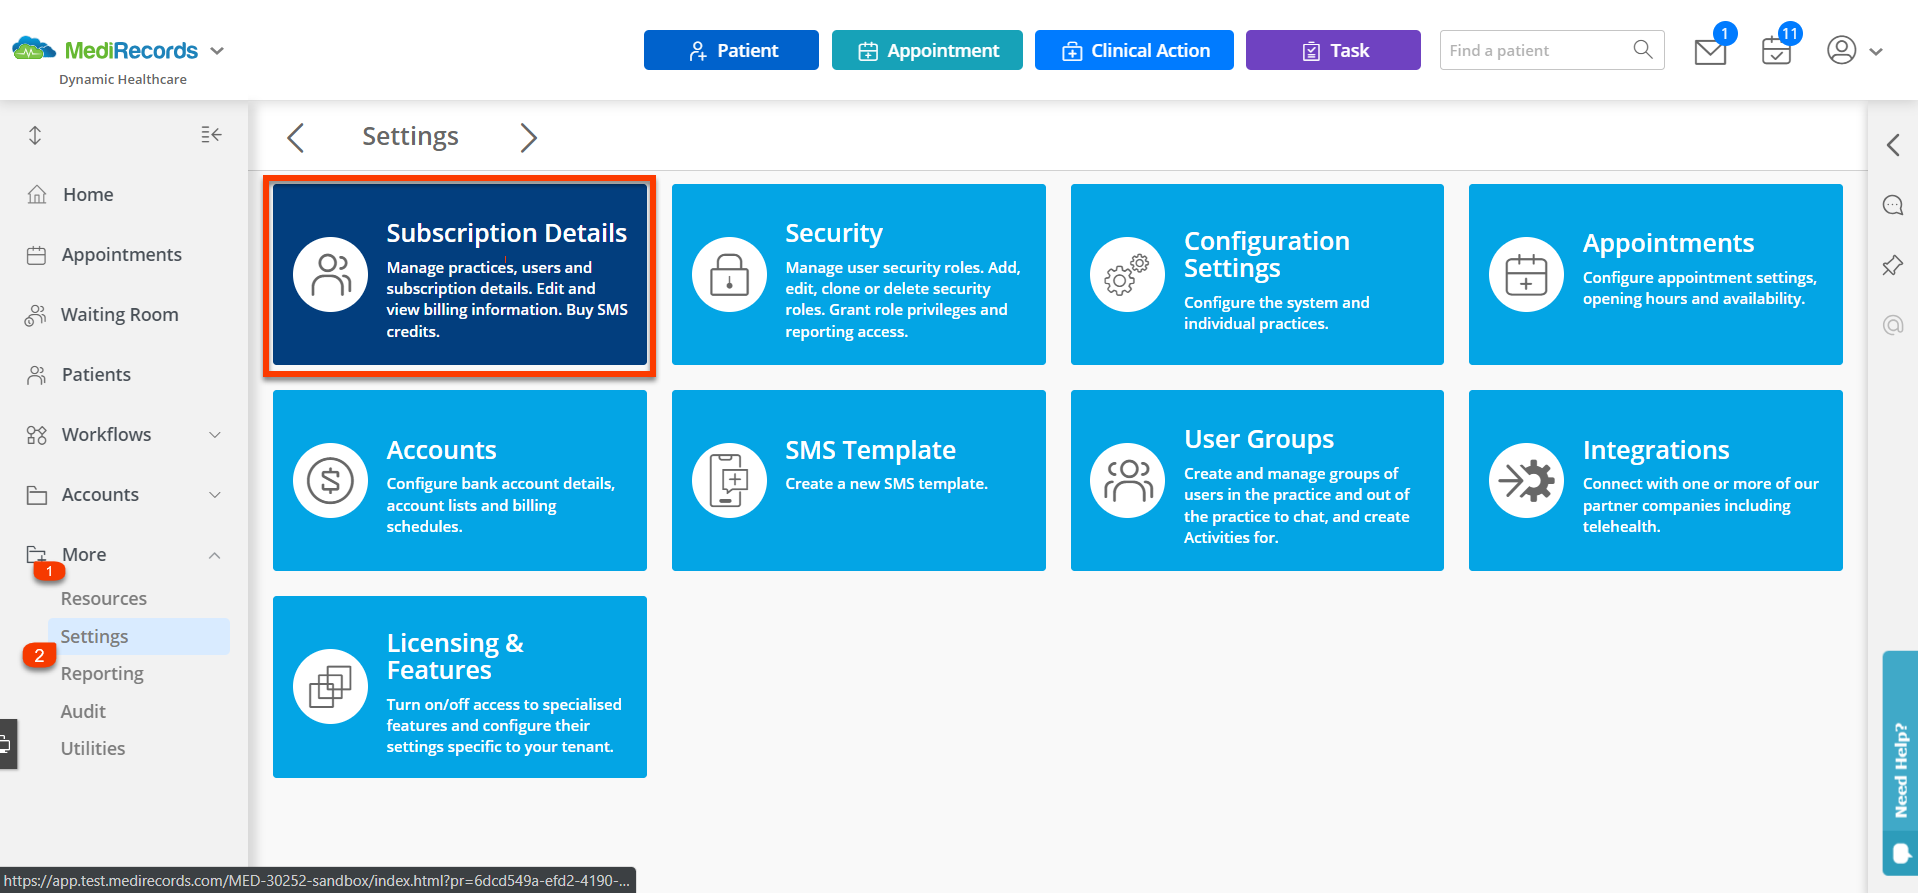Open the MediRecords practice dropdown
This screenshot has width=1918, height=893.
[x=217, y=51]
